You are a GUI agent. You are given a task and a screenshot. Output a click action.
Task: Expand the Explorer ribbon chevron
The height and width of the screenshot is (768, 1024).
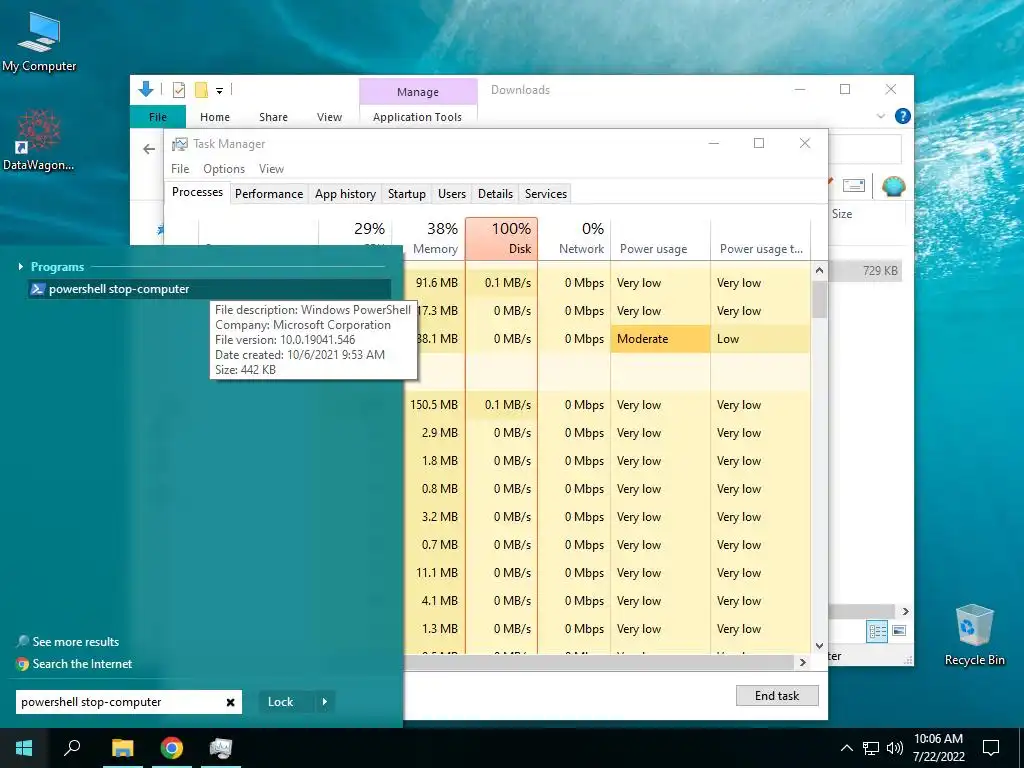881,116
